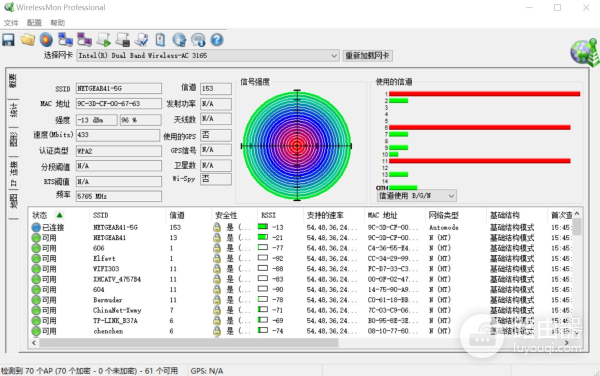Switch to the 概要 vertical tab
600x376 pixels.
13,81
